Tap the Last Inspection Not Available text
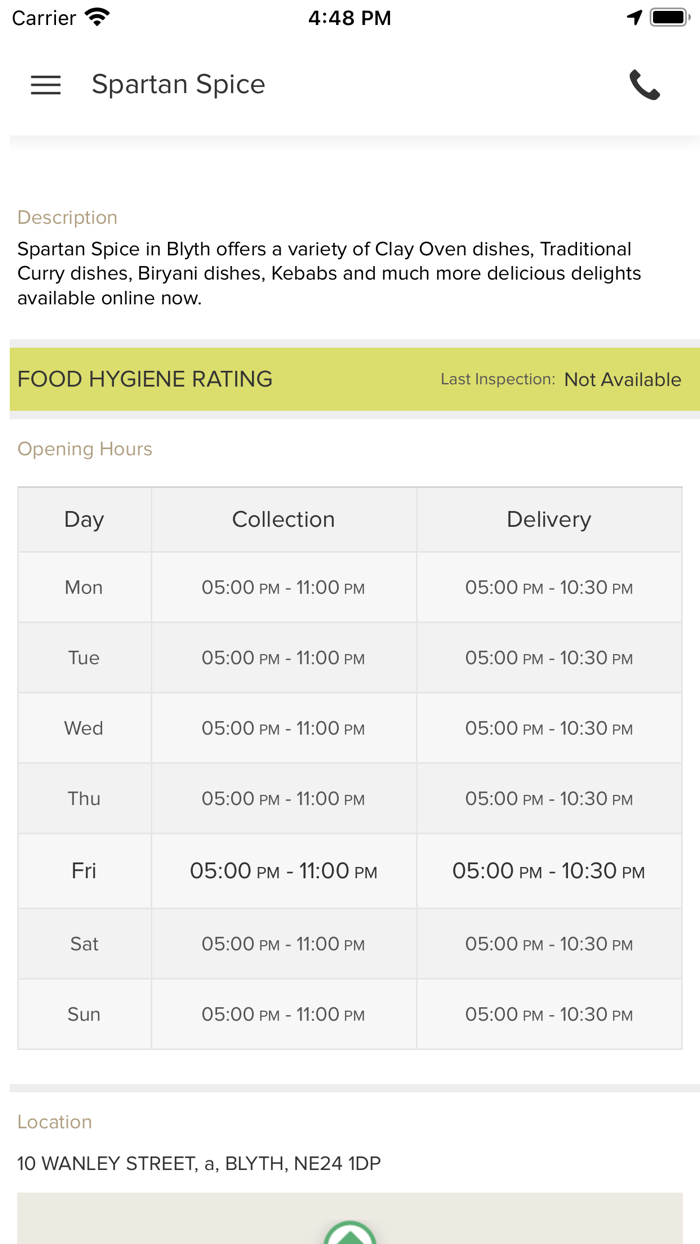Viewport: 700px width, 1244px height. [560, 380]
